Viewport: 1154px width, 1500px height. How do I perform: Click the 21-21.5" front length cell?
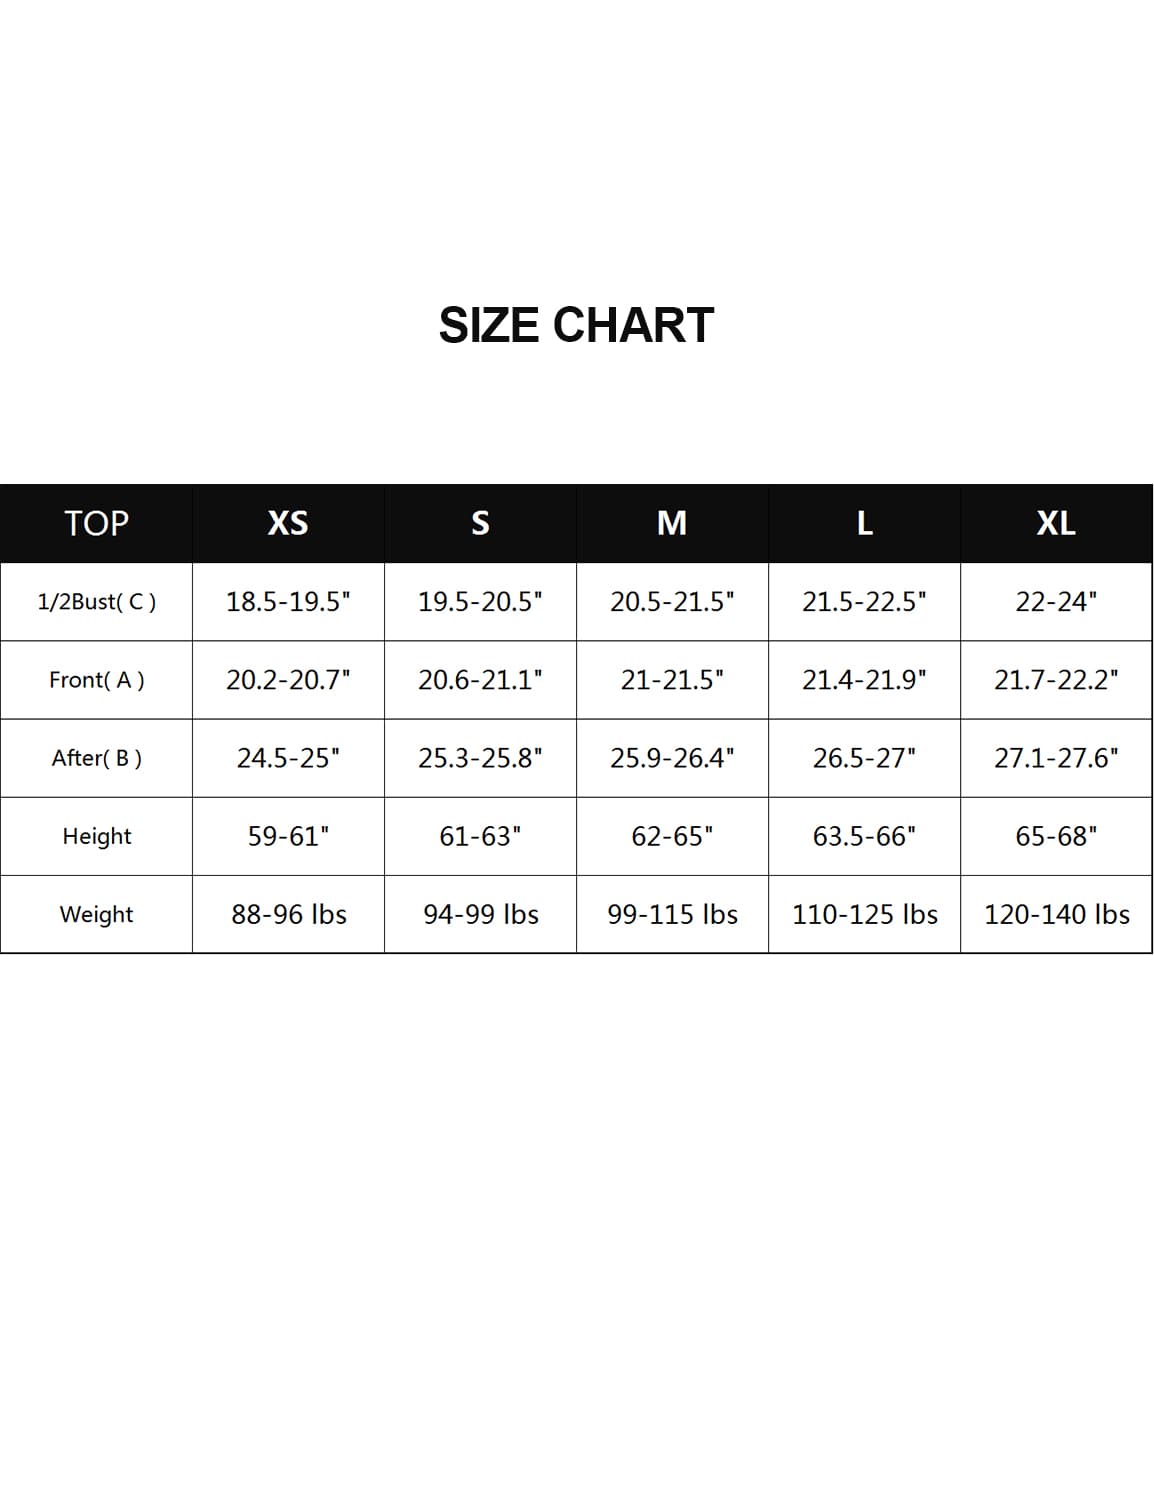tap(672, 680)
